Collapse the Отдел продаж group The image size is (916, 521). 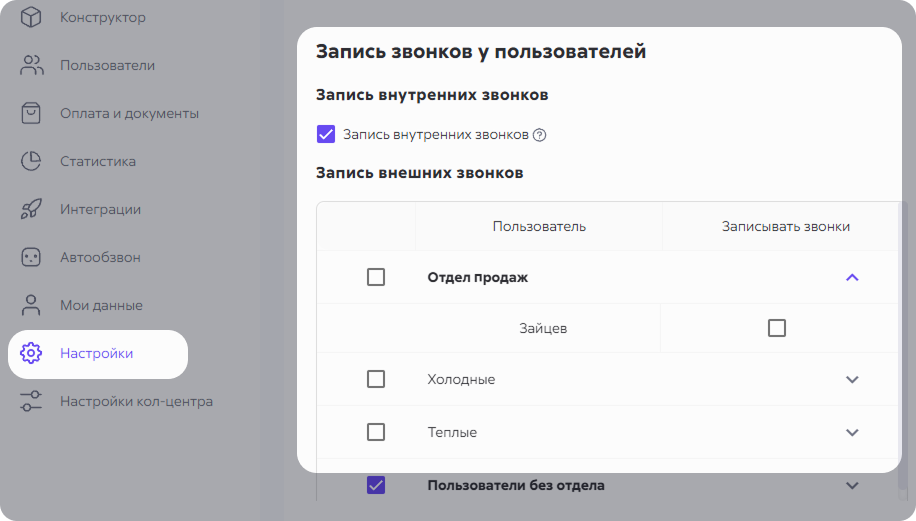pyautogui.click(x=852, y=277)
